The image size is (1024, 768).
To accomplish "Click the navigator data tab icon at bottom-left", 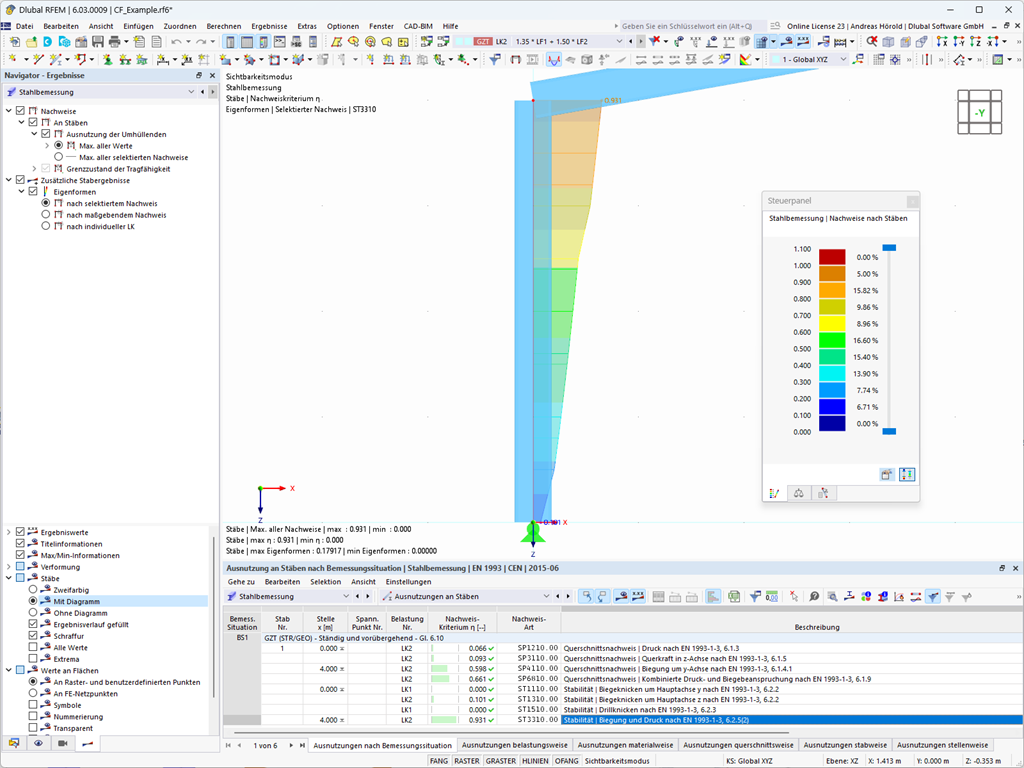I will [x=14, y=743].
